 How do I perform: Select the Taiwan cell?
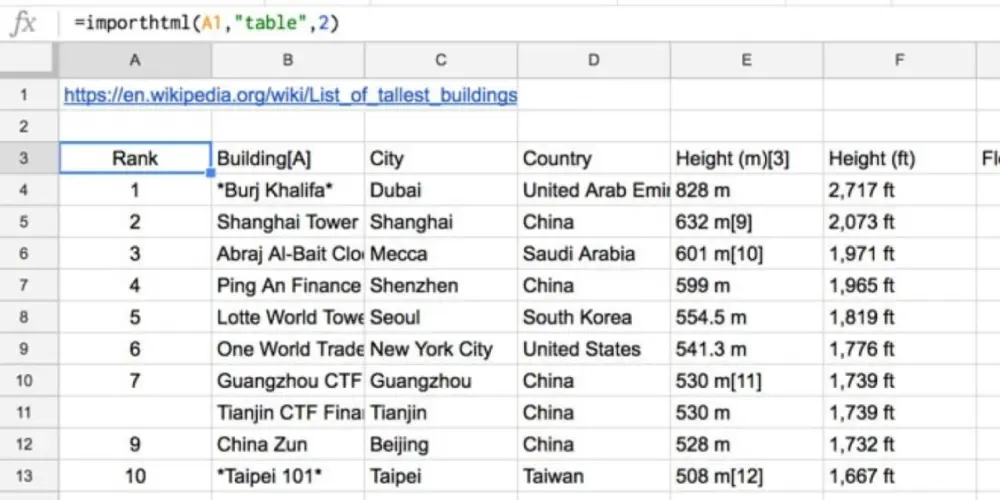pyautogui.click(x=593, y=477)
